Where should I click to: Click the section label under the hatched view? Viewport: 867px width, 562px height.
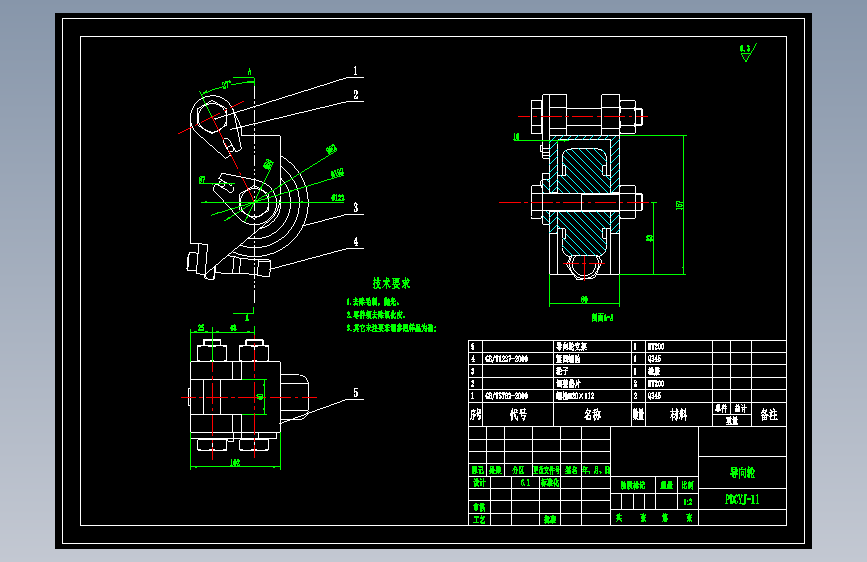click(602, 318)
